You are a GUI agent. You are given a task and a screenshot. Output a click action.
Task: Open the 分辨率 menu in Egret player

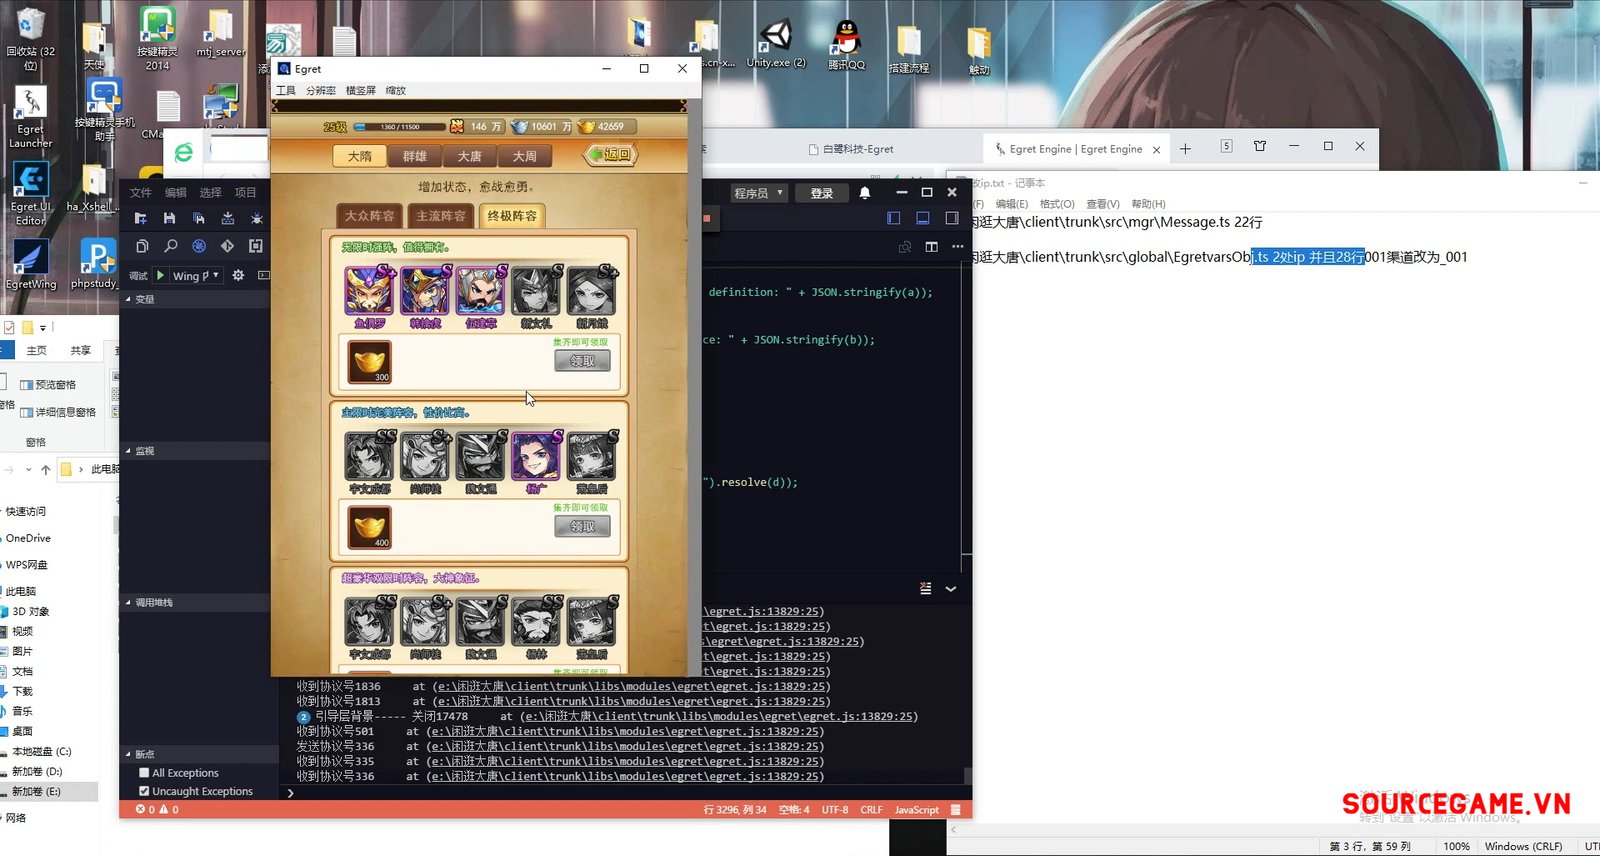321,91
